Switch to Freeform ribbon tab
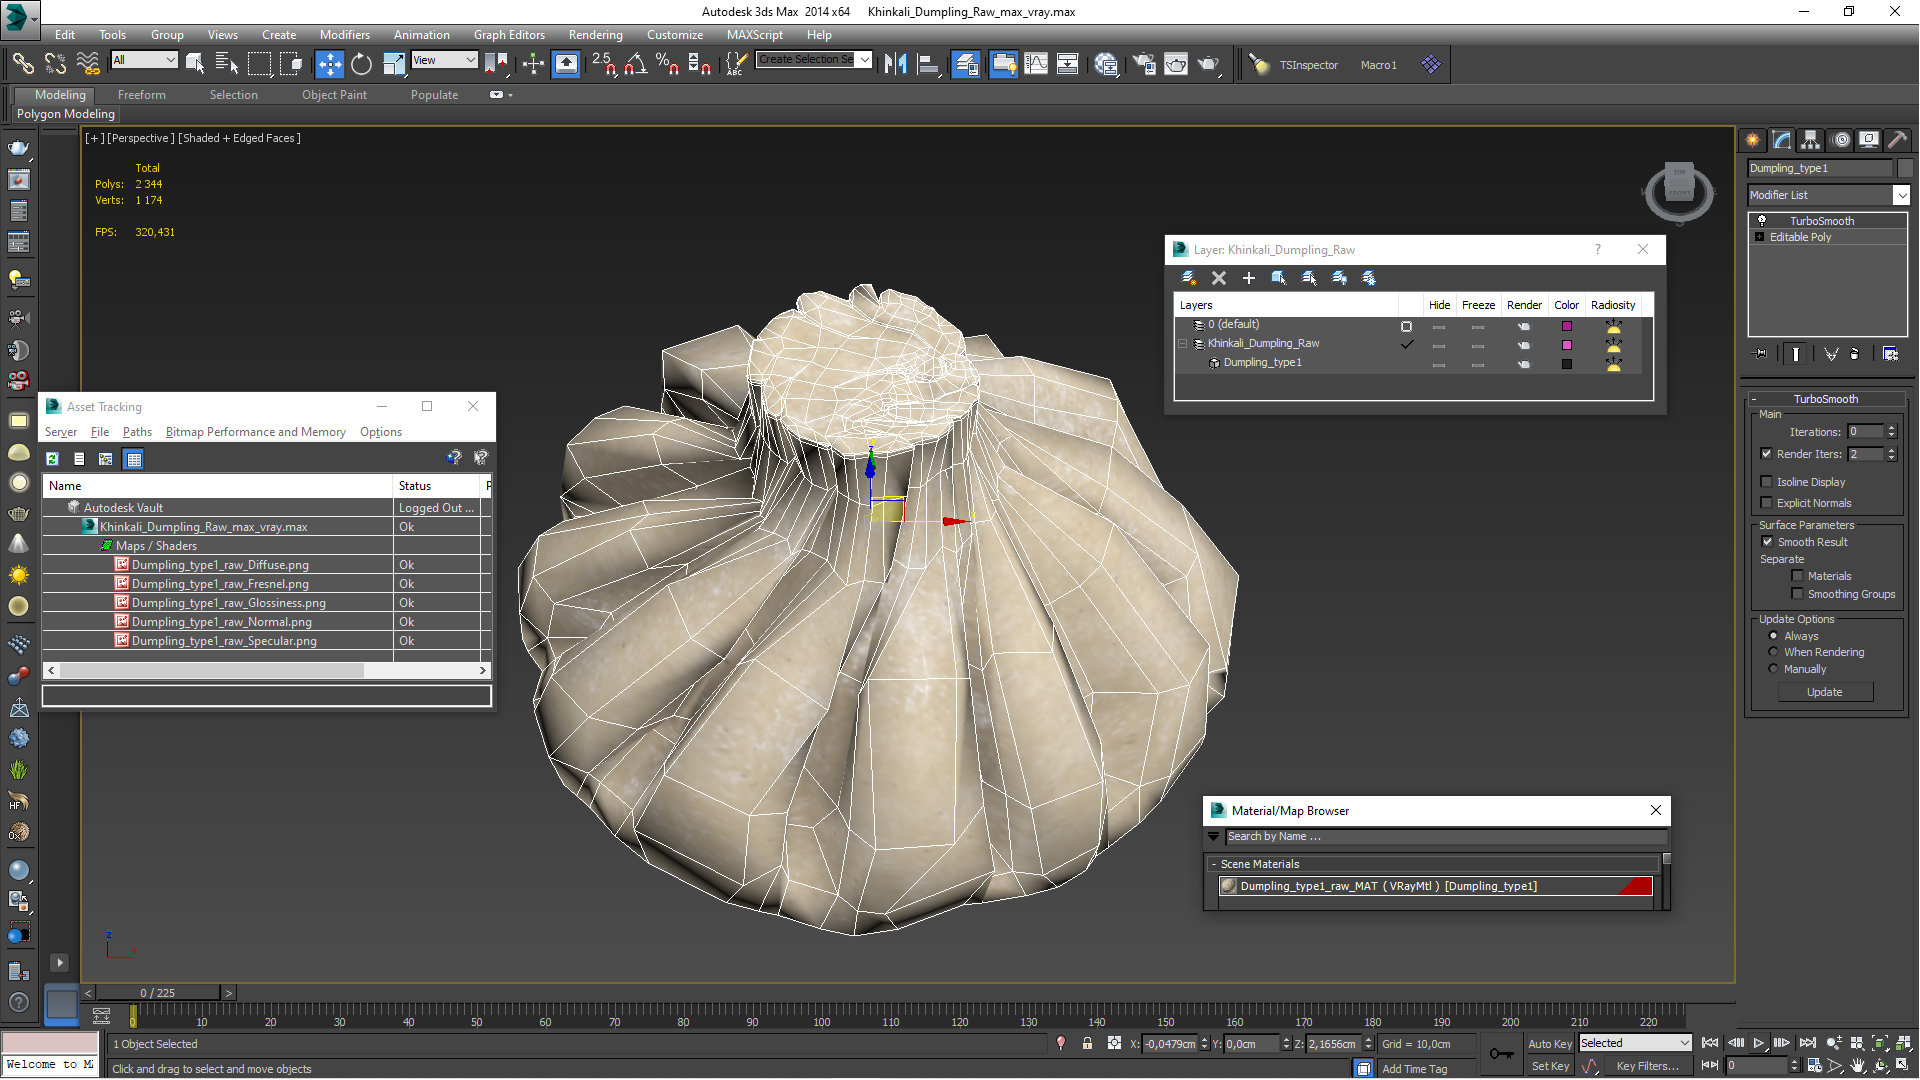The height and width of the screenshot is (1080, 1920). click(141, 95)
